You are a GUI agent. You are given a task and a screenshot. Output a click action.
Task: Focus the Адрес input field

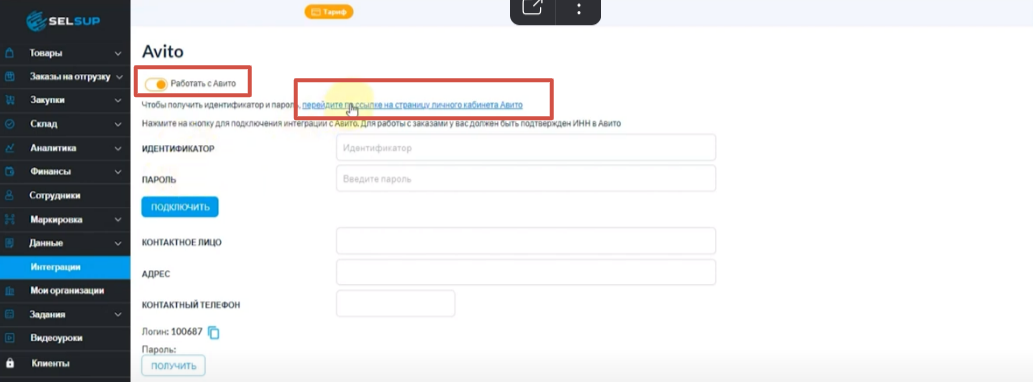click(526, 272)
